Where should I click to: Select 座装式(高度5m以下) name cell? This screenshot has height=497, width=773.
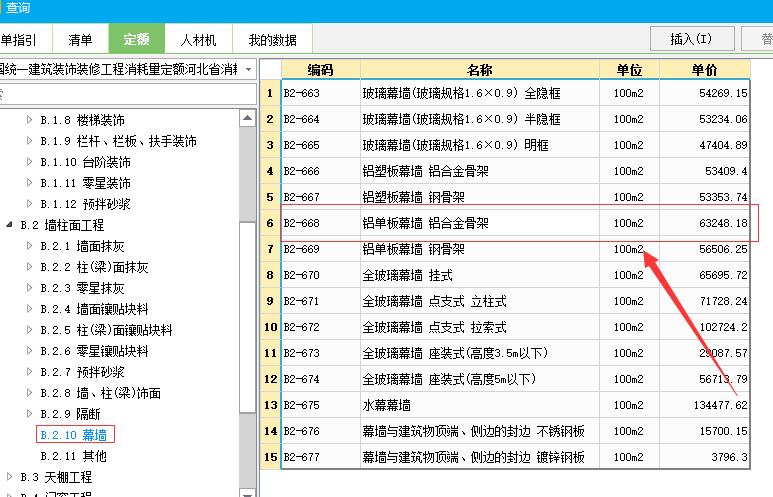(x=480, y=379)
